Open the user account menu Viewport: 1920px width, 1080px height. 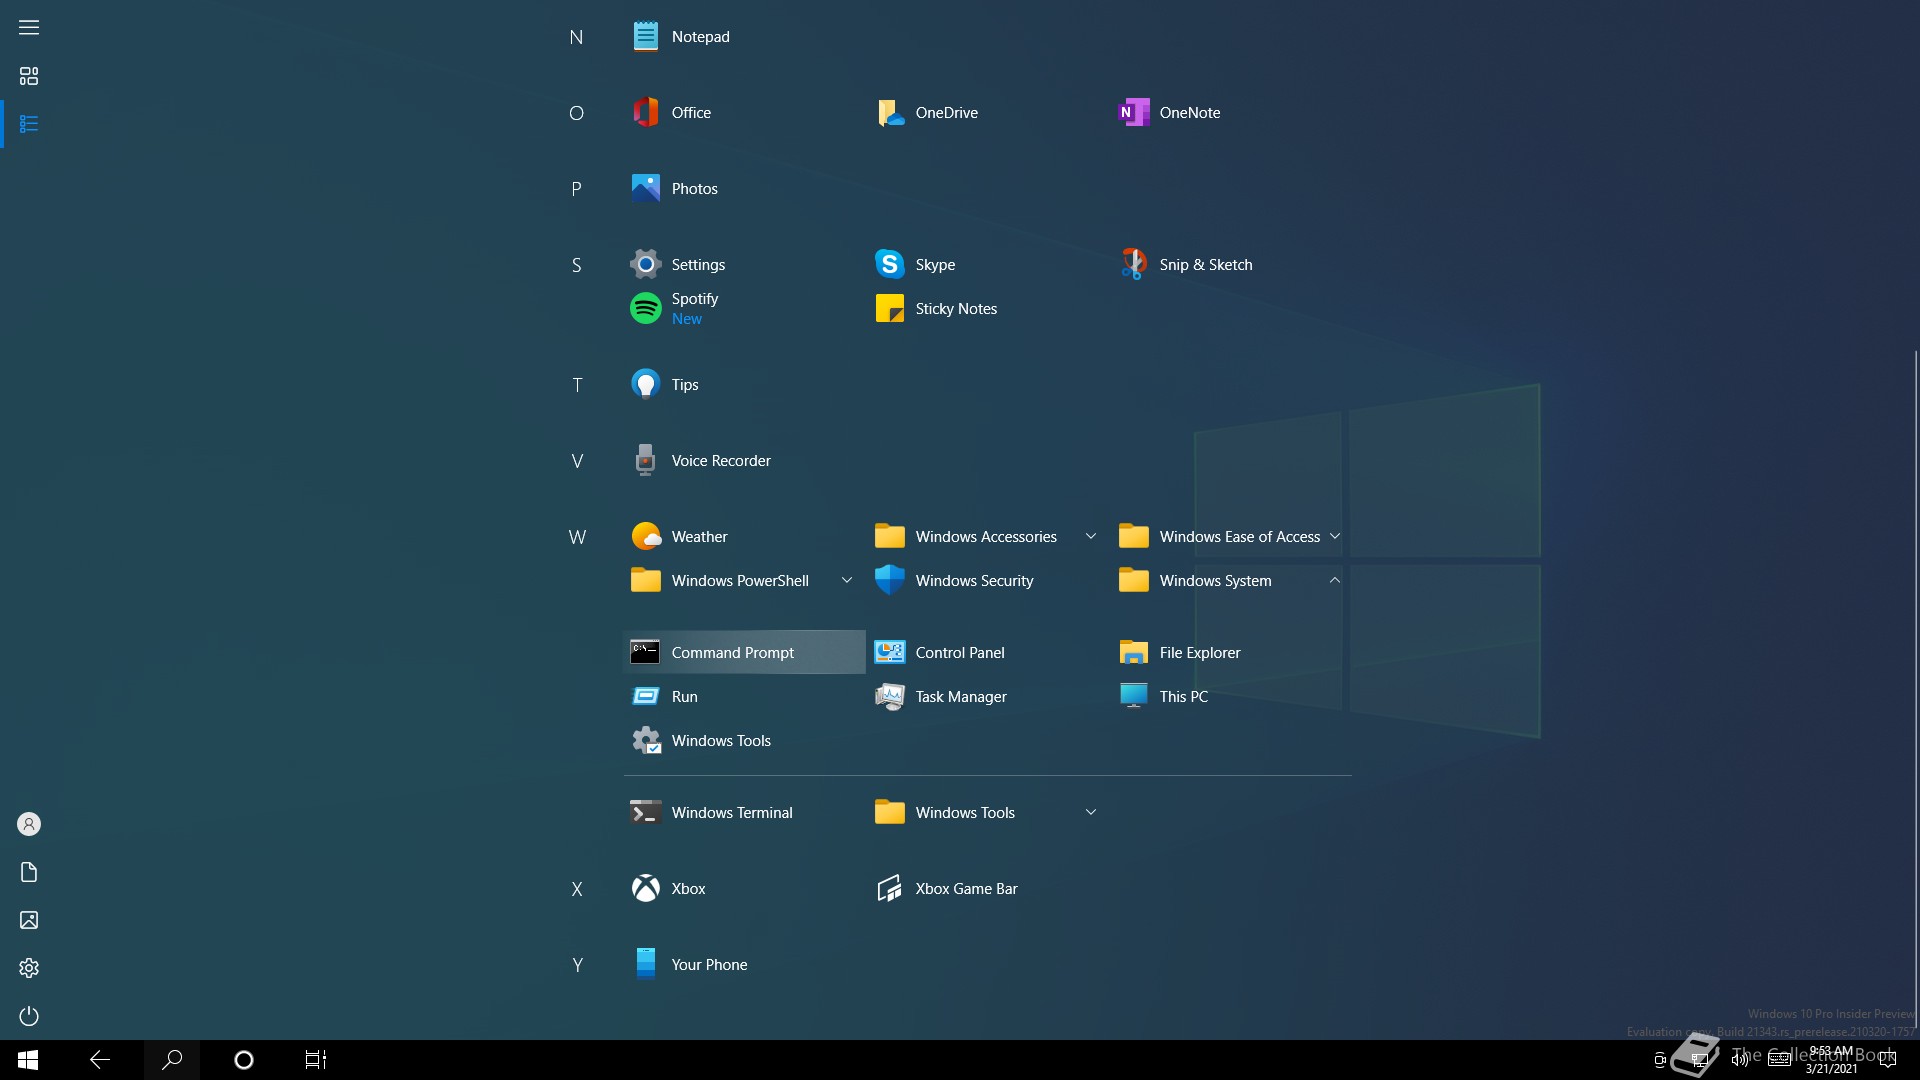tap(29, 824)
